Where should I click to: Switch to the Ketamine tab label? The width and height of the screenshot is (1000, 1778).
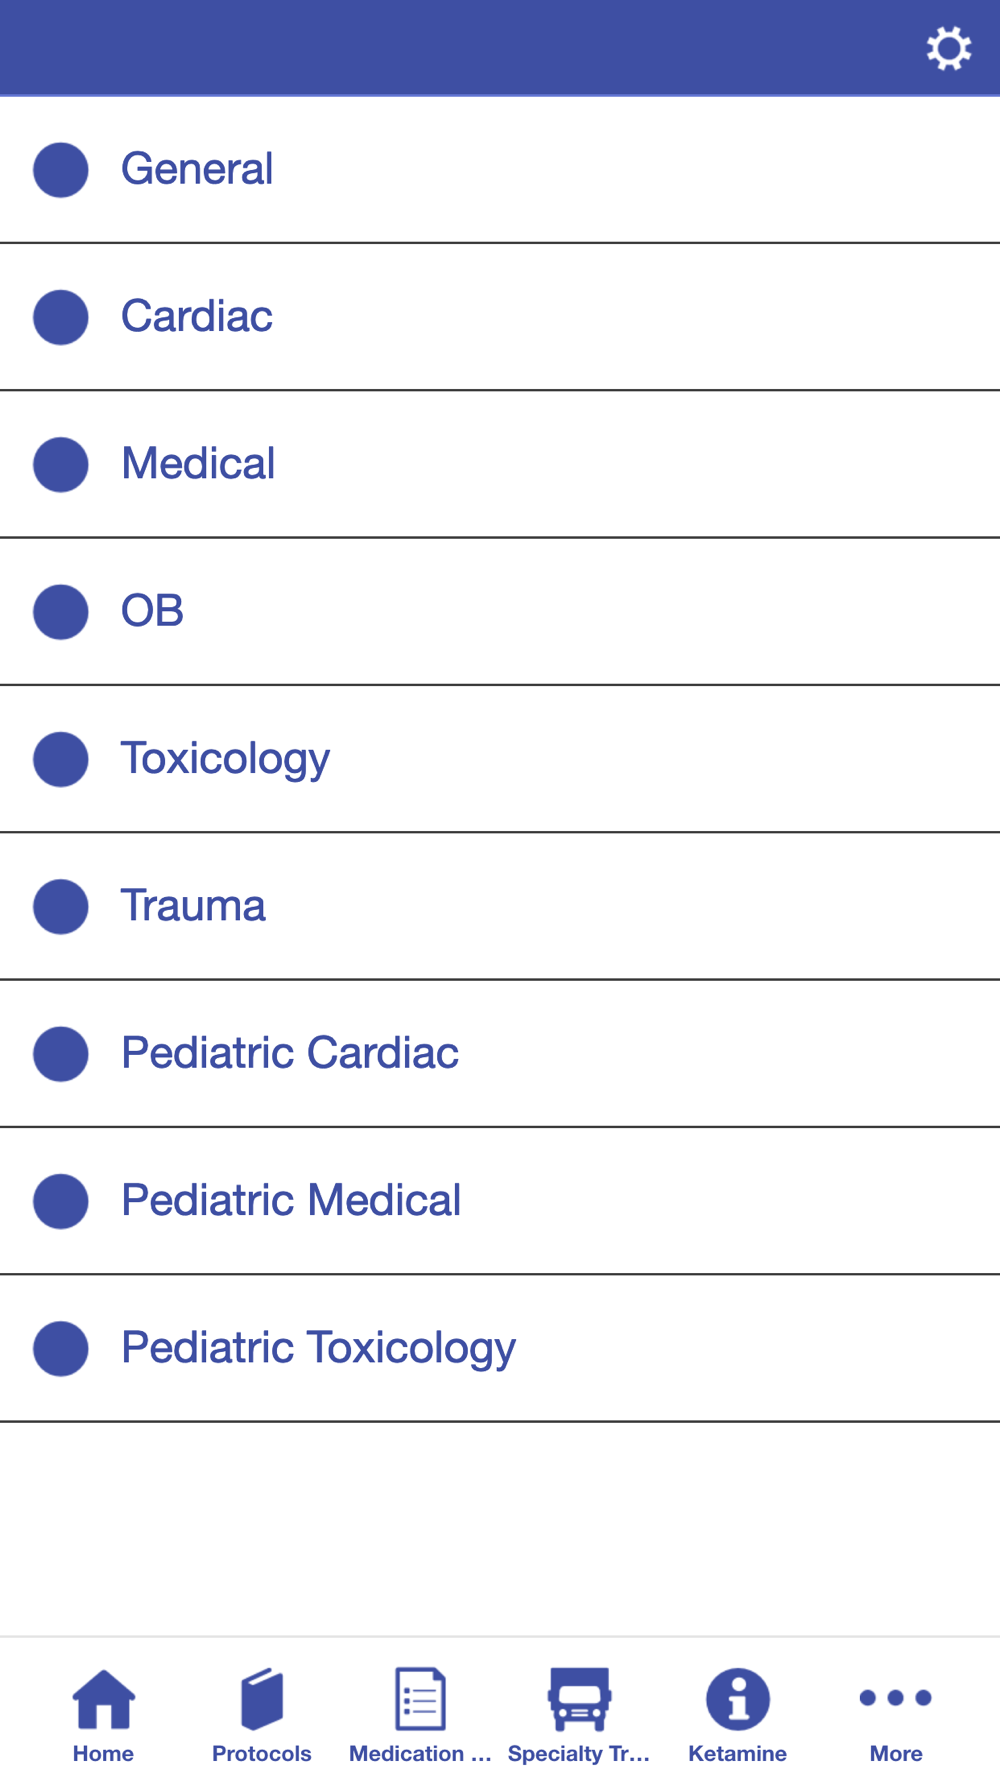(738, 1753)
